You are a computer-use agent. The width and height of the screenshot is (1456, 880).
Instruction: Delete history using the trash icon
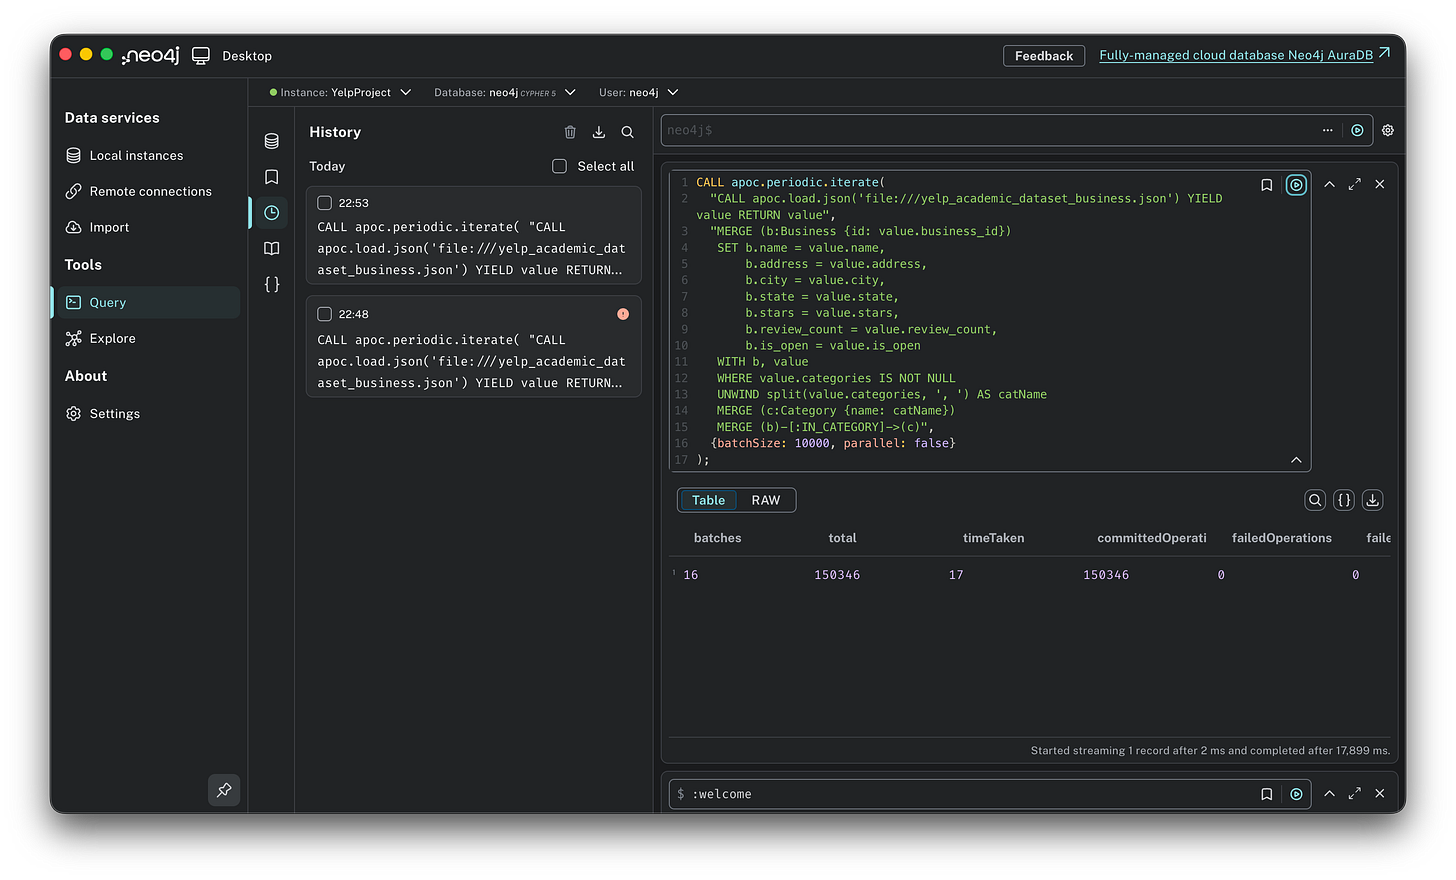point(570,132)
